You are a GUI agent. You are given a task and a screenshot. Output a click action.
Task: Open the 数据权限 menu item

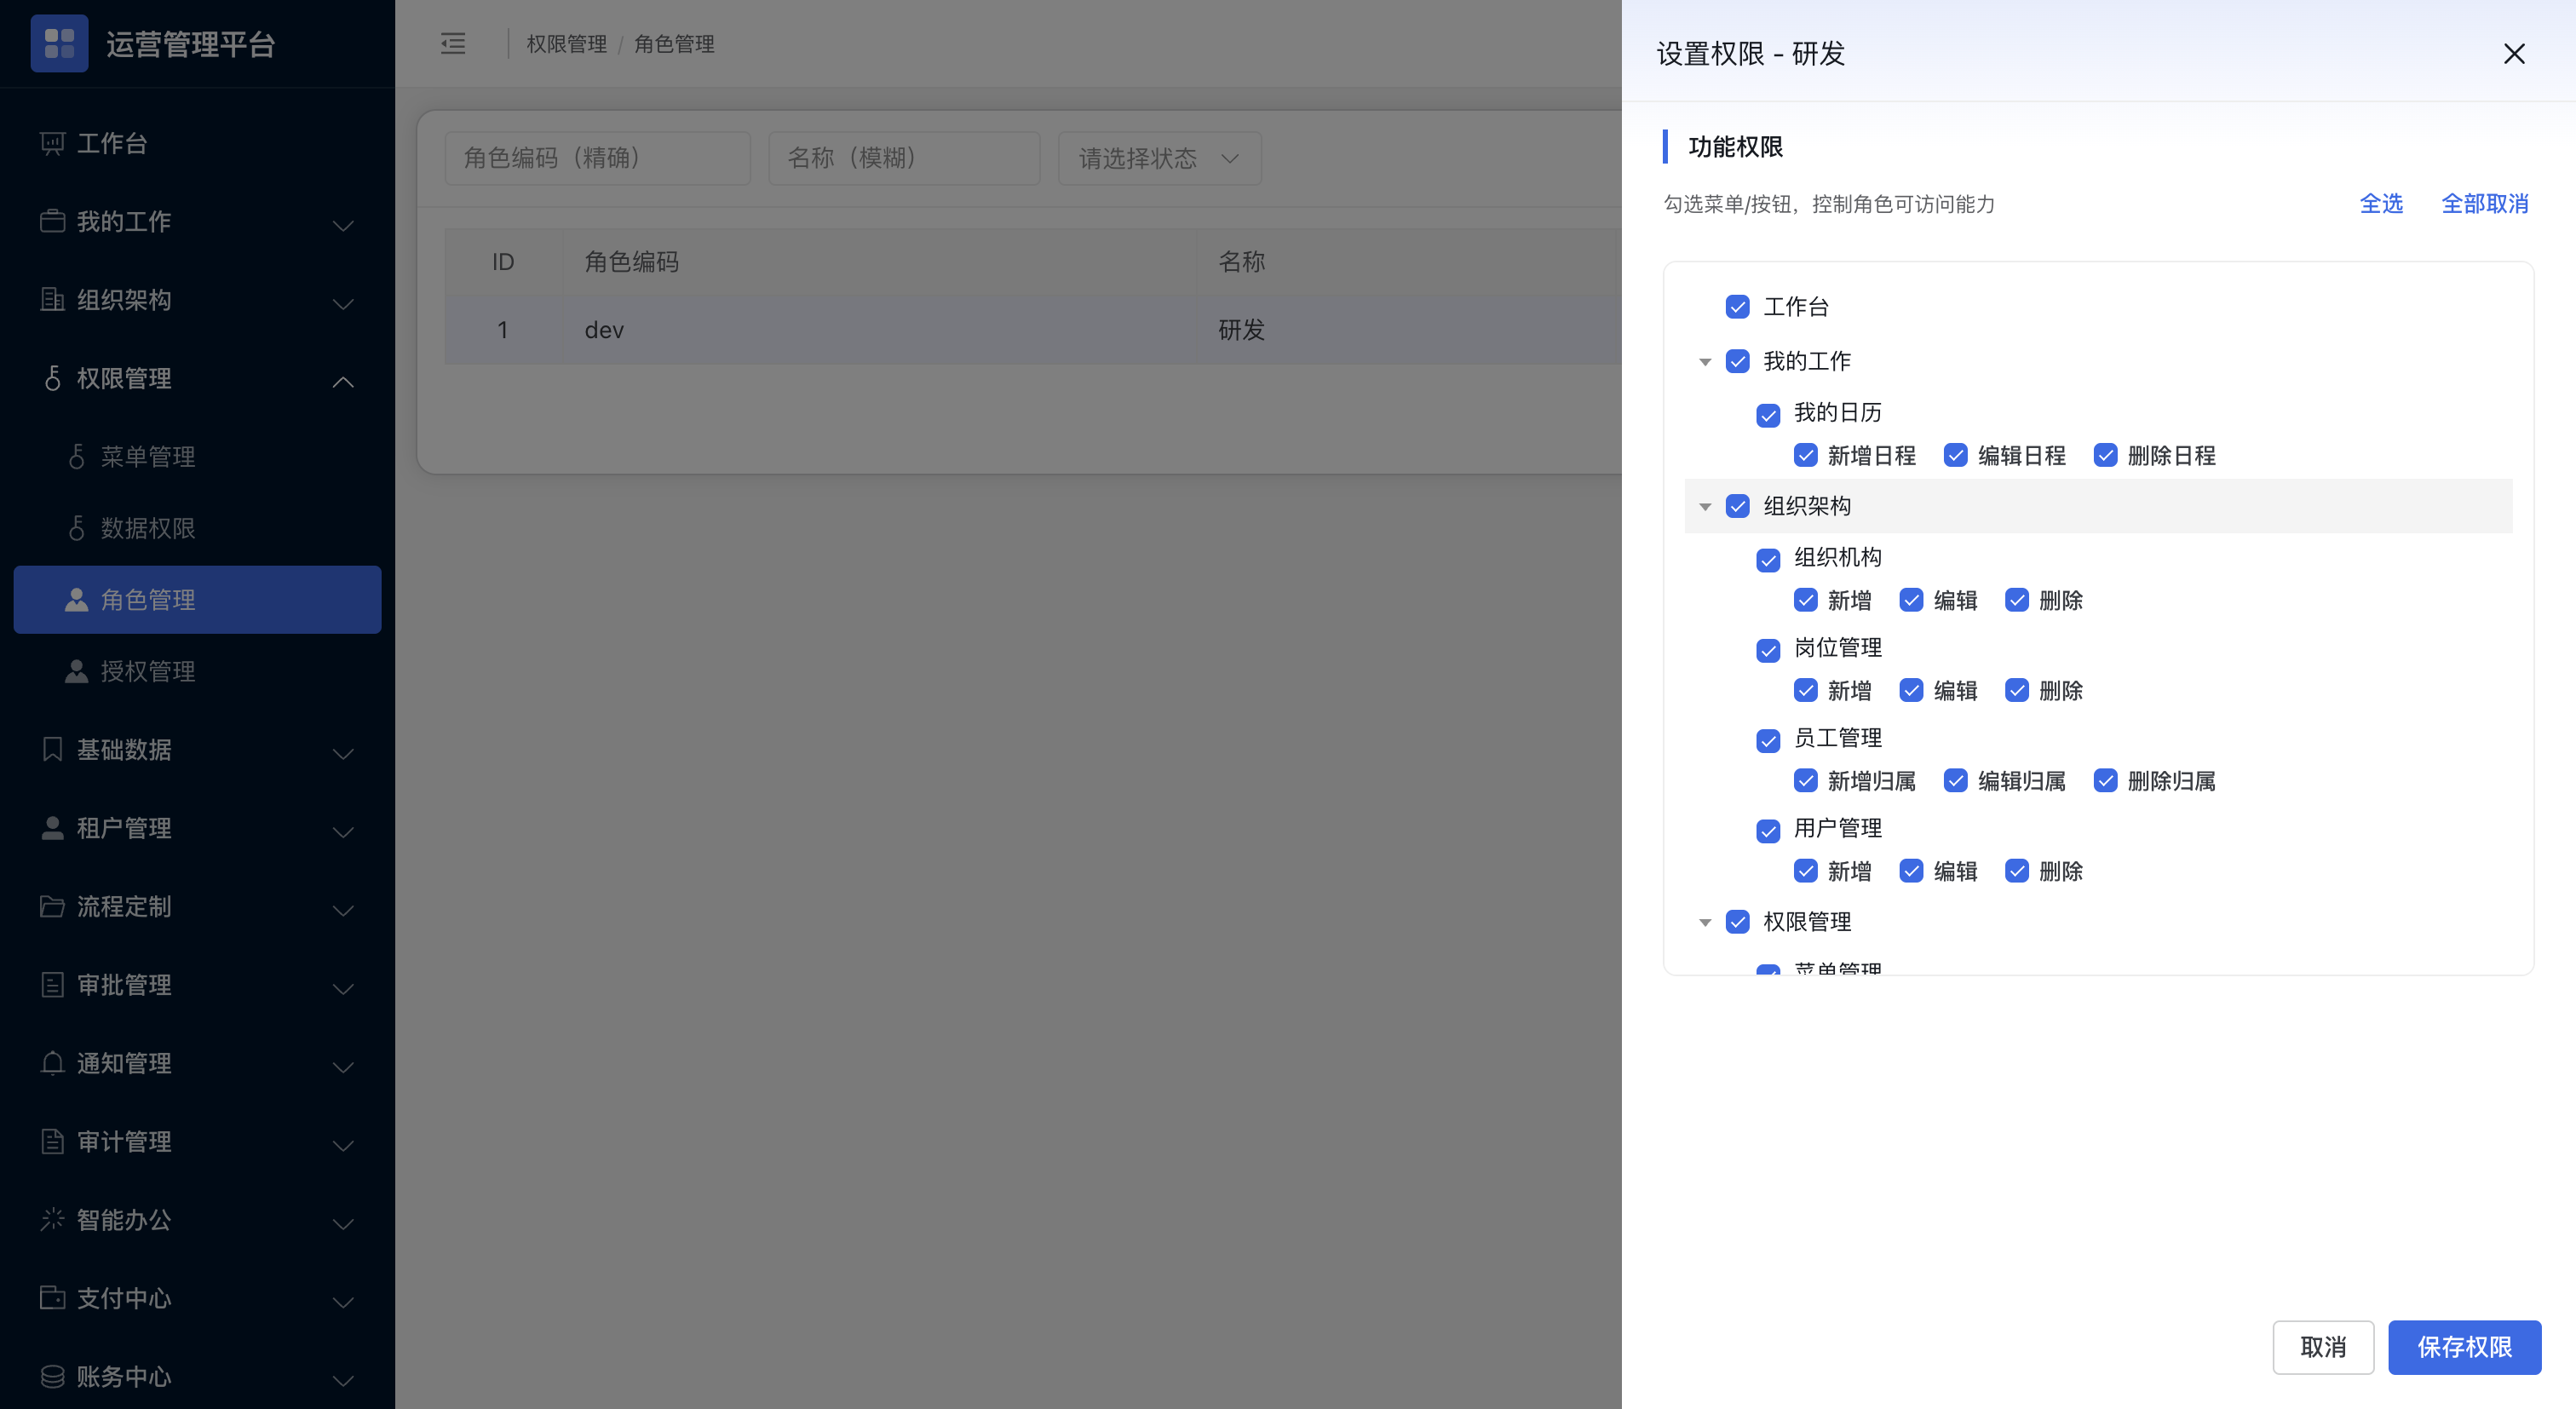tap(197, 527)
